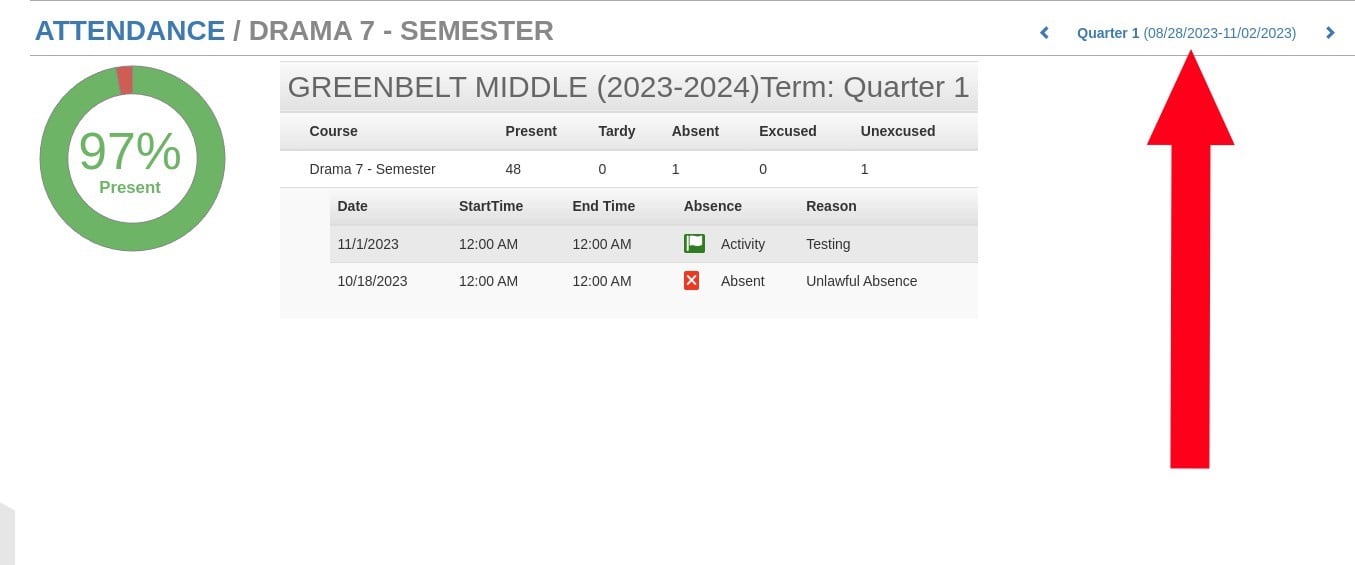Click the 97% Present donut chart

[131, 159]
